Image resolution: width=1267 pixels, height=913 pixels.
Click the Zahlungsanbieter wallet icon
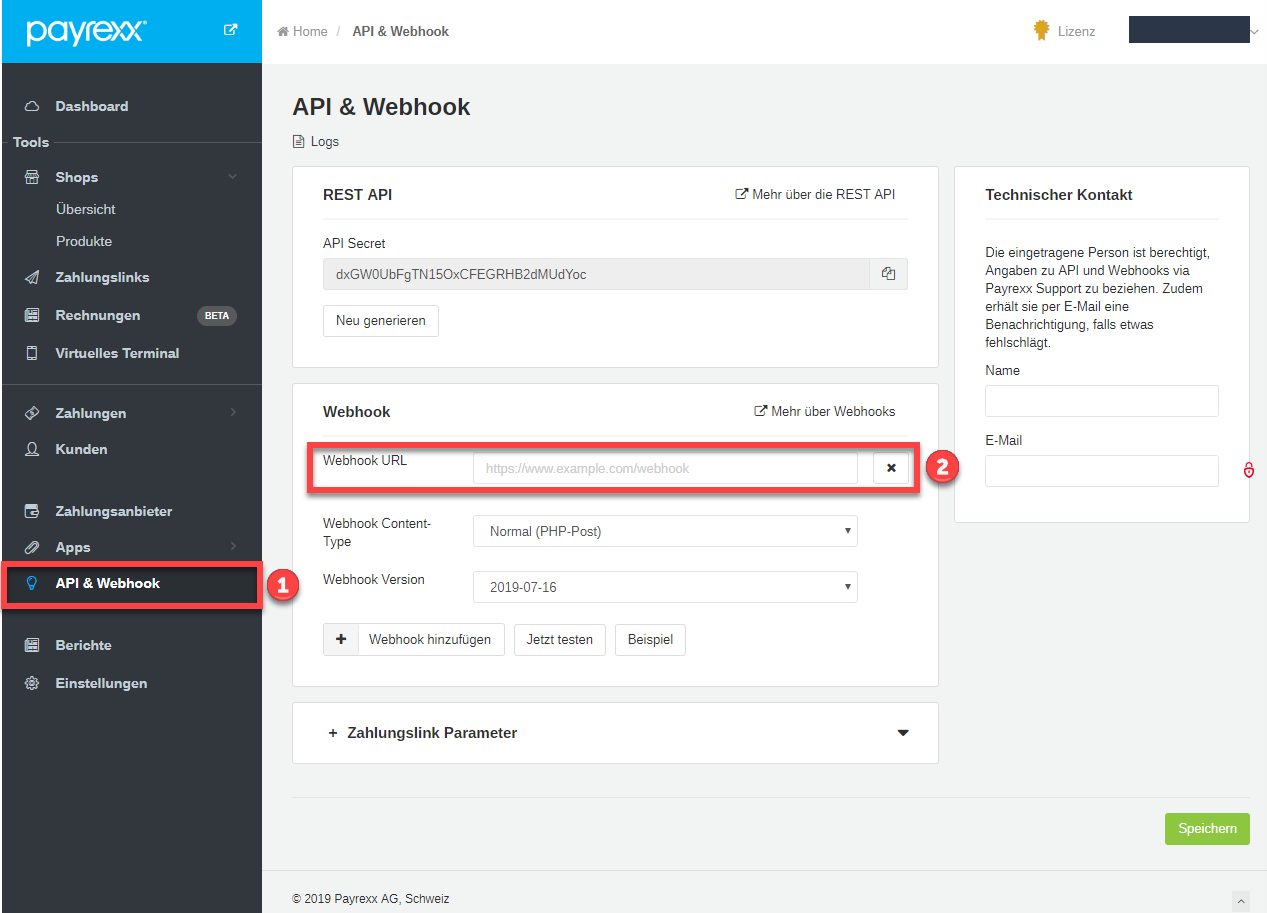point(32,511)
